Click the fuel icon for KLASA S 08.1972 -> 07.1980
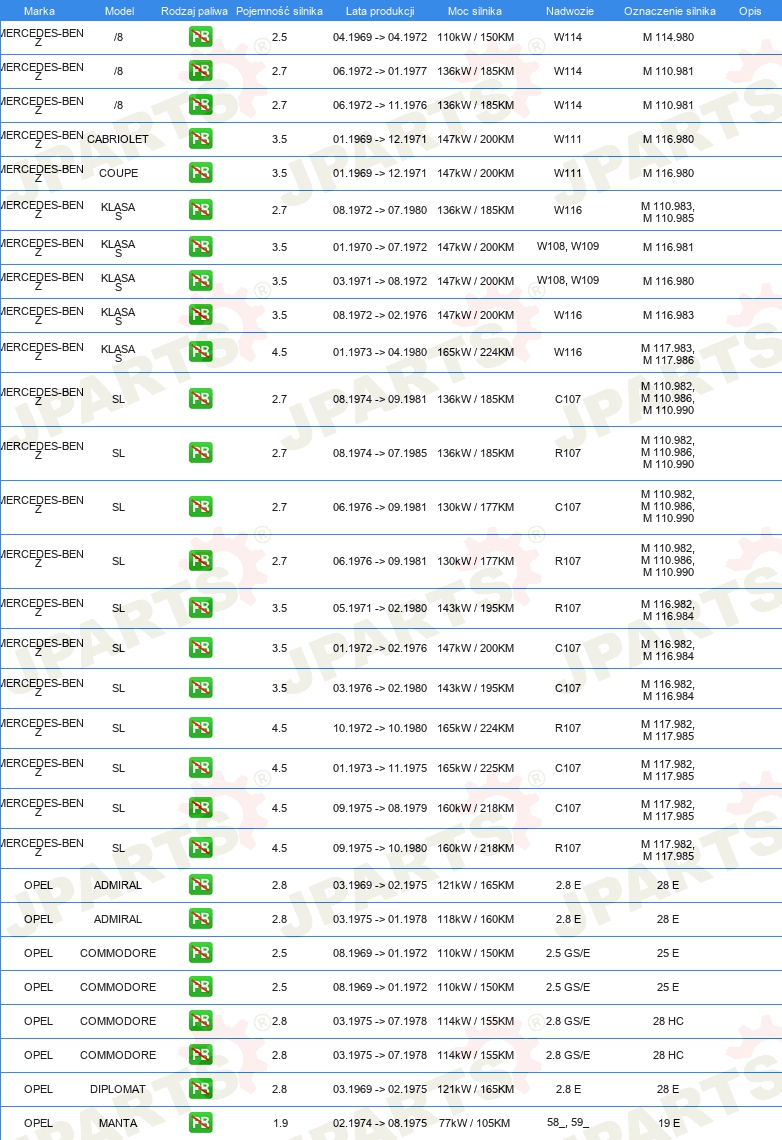782x1140 pixels. pyautogui.click(x=201, y=210)
